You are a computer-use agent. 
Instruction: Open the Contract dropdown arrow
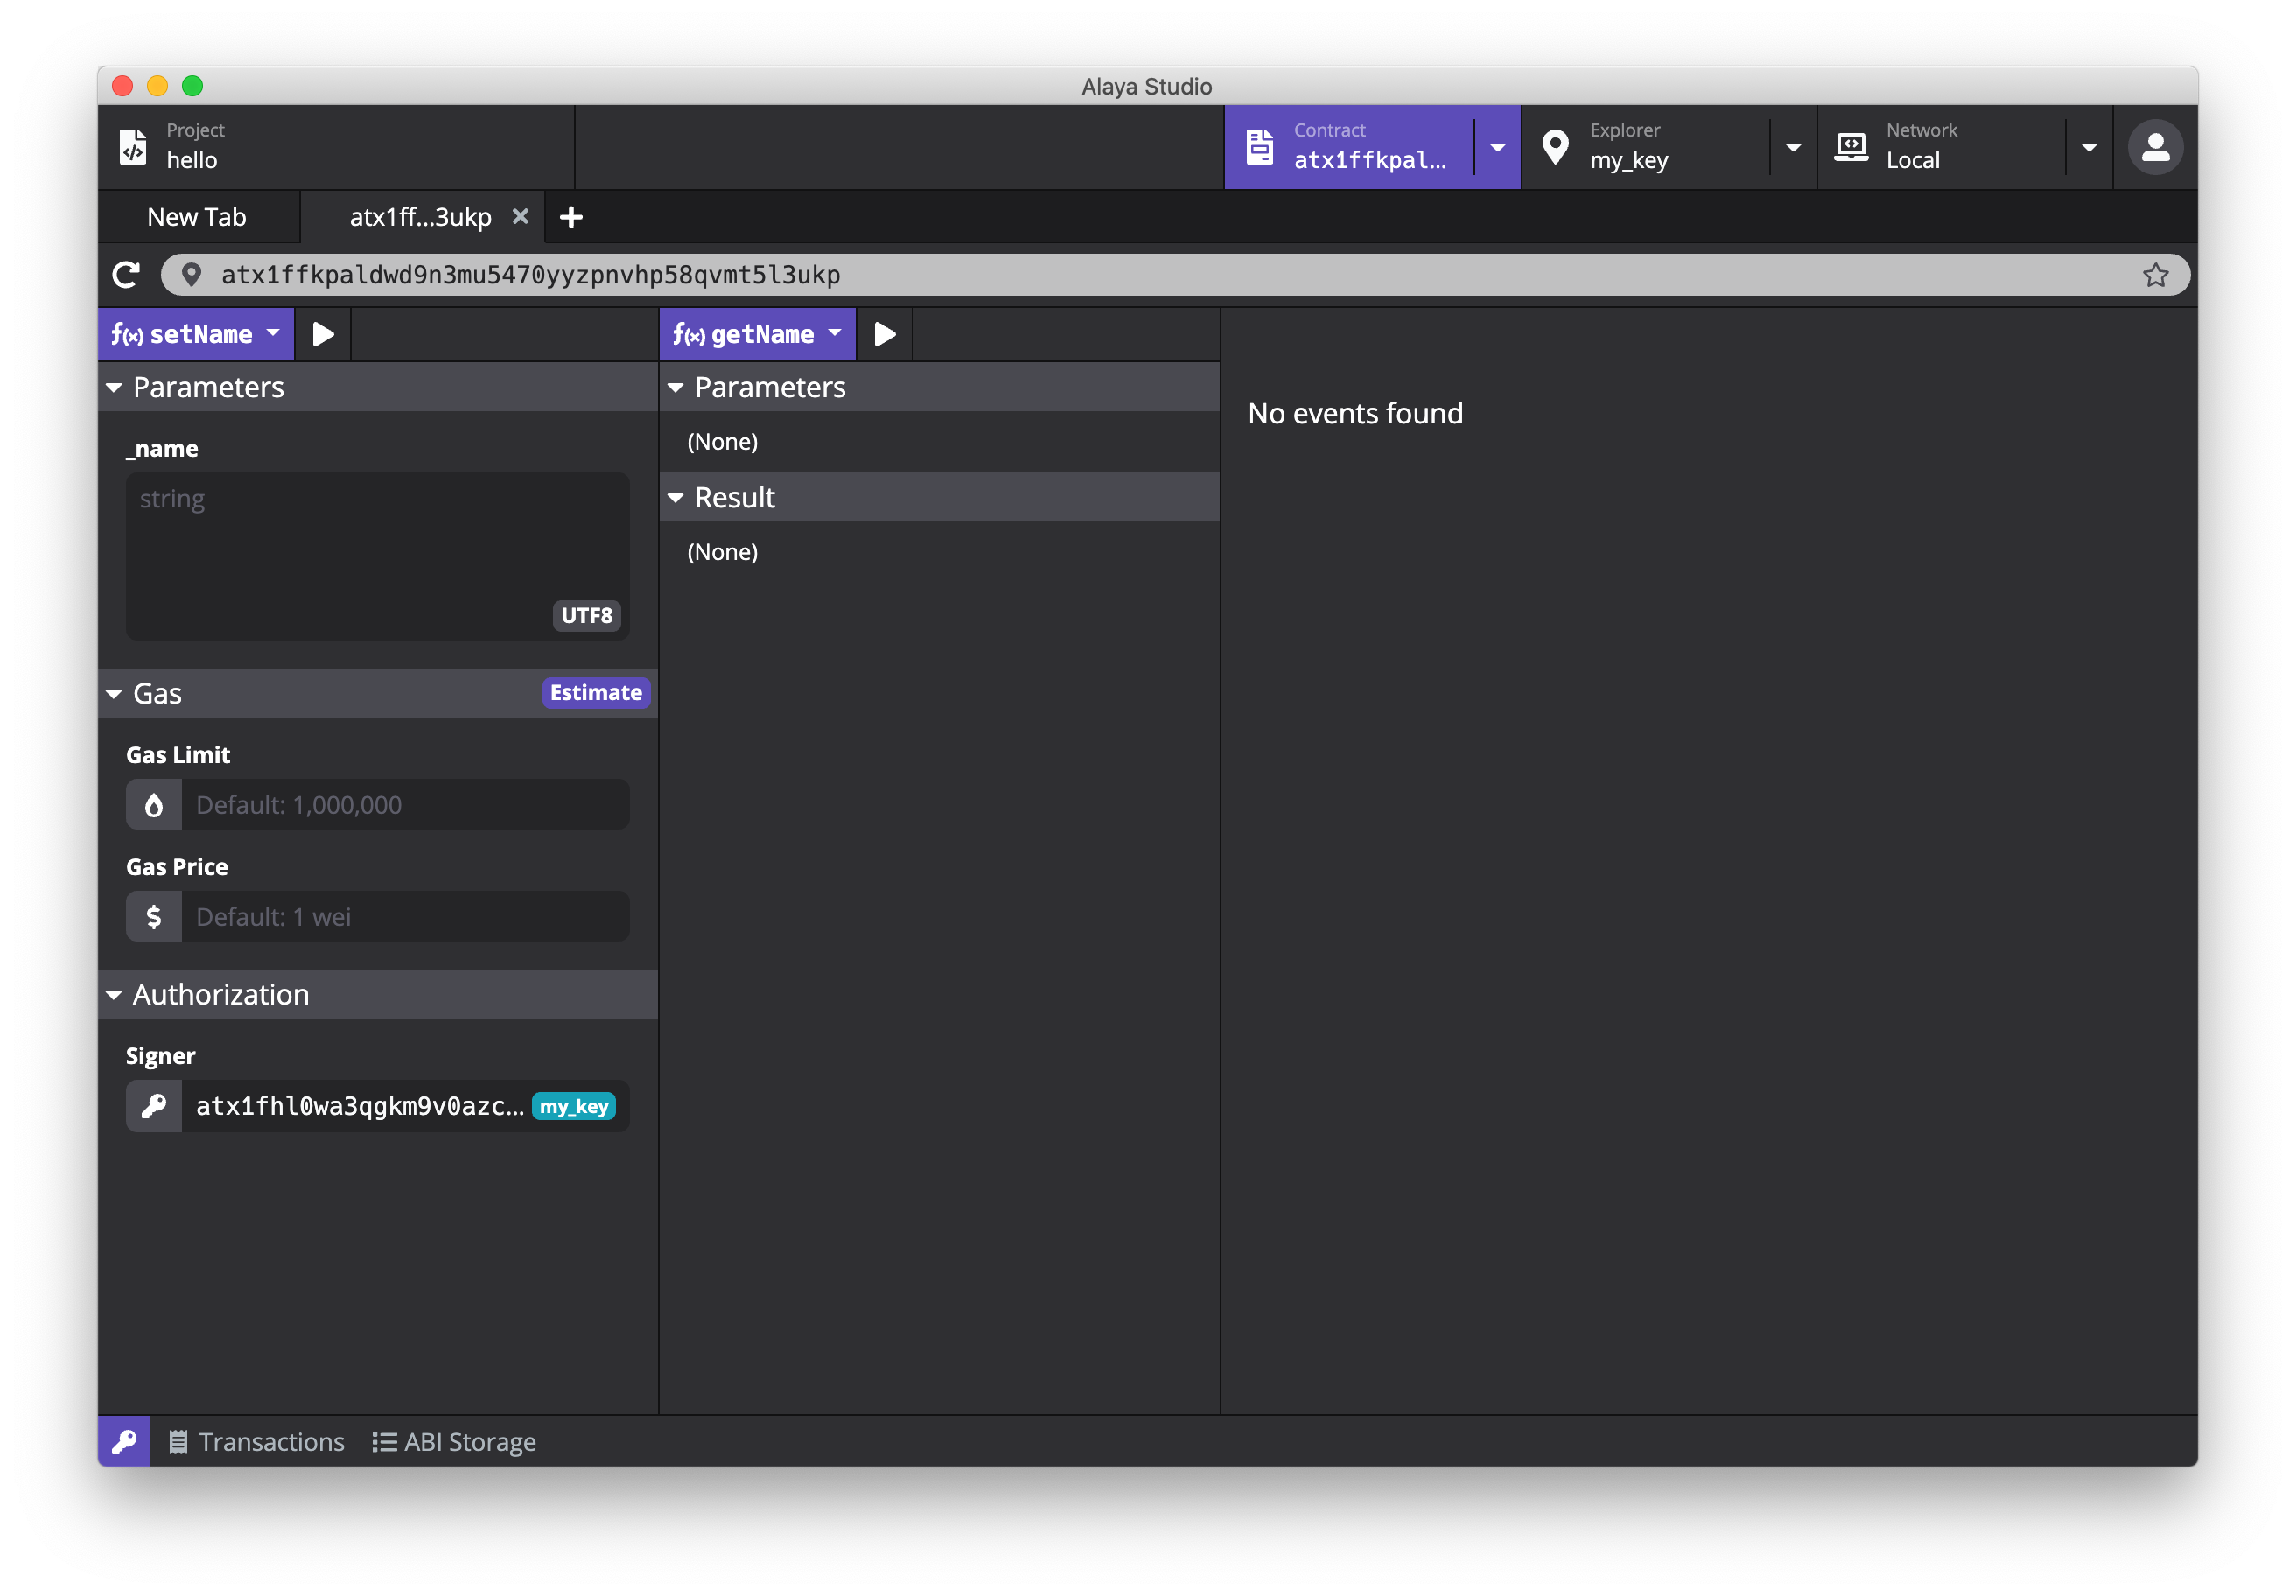click(x=1497, y=147)
